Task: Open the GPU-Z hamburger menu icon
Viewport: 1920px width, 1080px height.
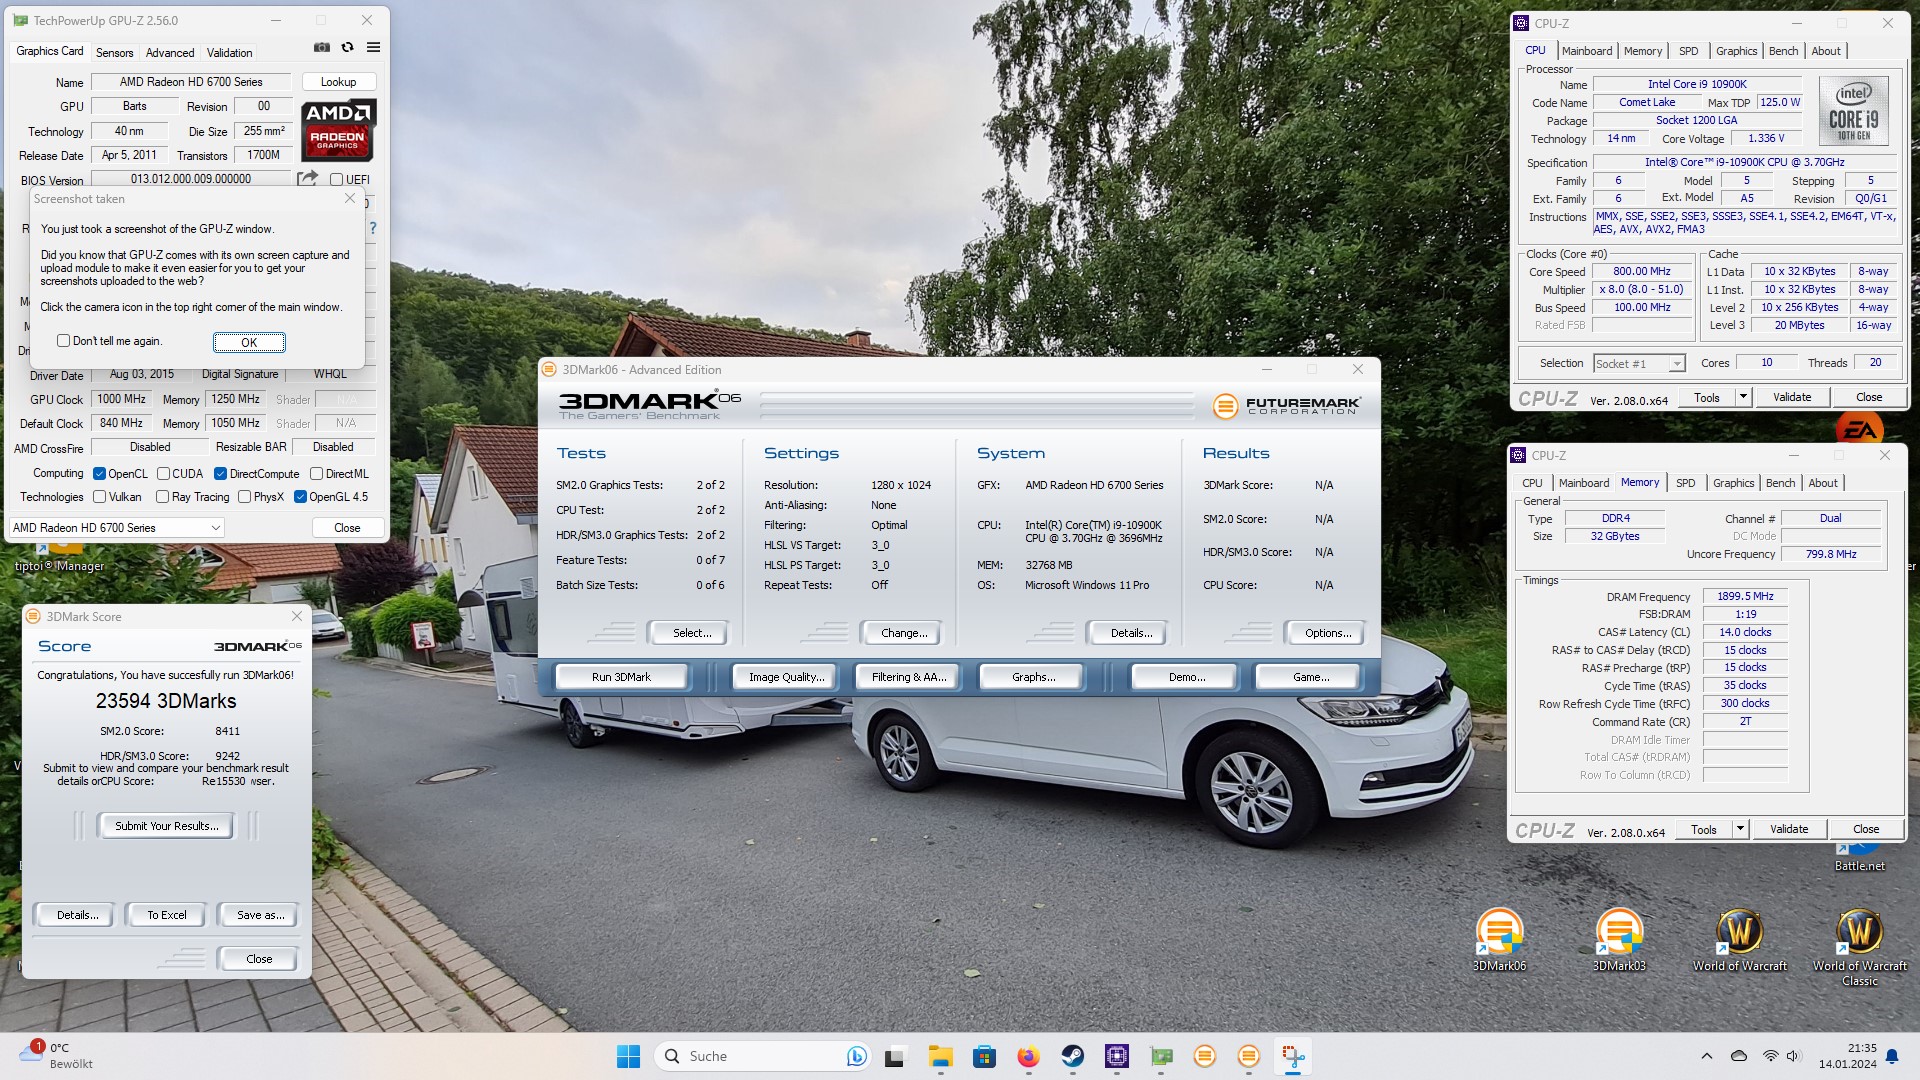Action: point(373,47)
